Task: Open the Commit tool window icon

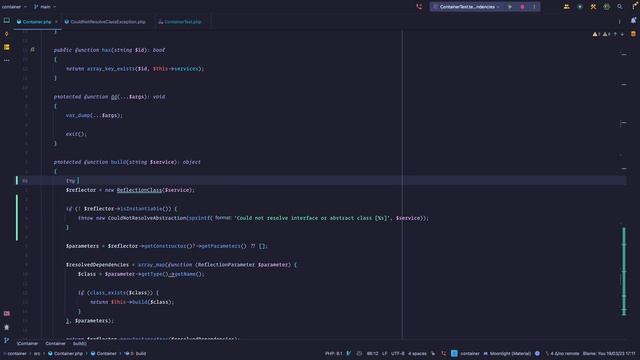Action: coord(7,34)
